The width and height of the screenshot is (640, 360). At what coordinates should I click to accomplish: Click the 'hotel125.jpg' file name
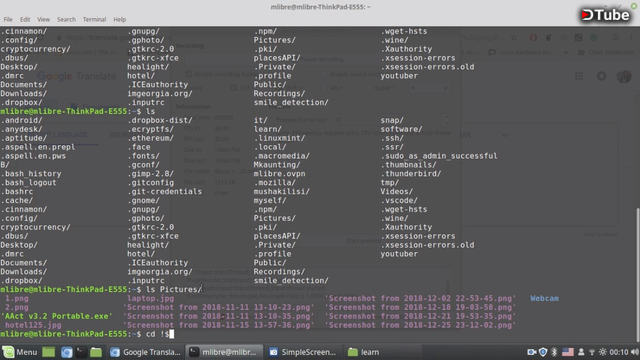33,325
